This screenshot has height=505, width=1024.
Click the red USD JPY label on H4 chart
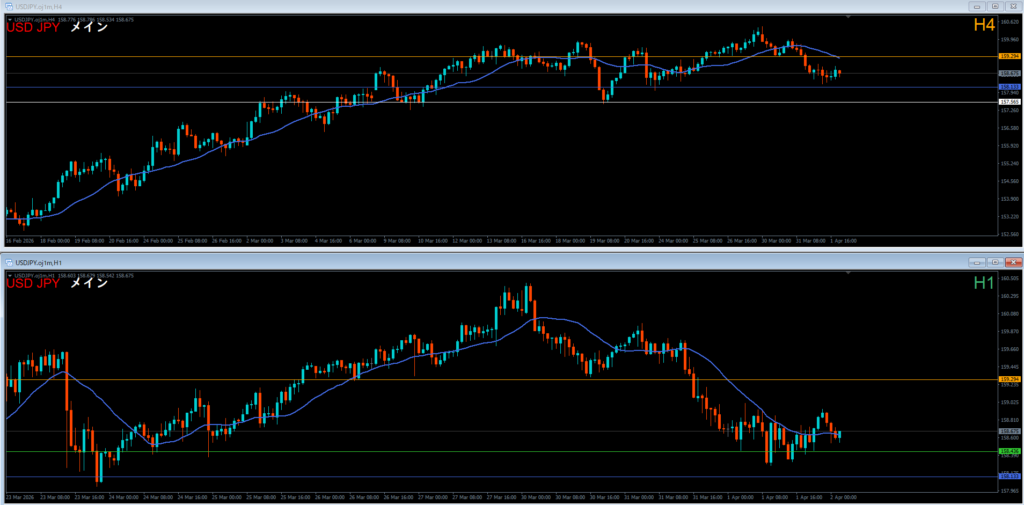(x=32, y=27)
